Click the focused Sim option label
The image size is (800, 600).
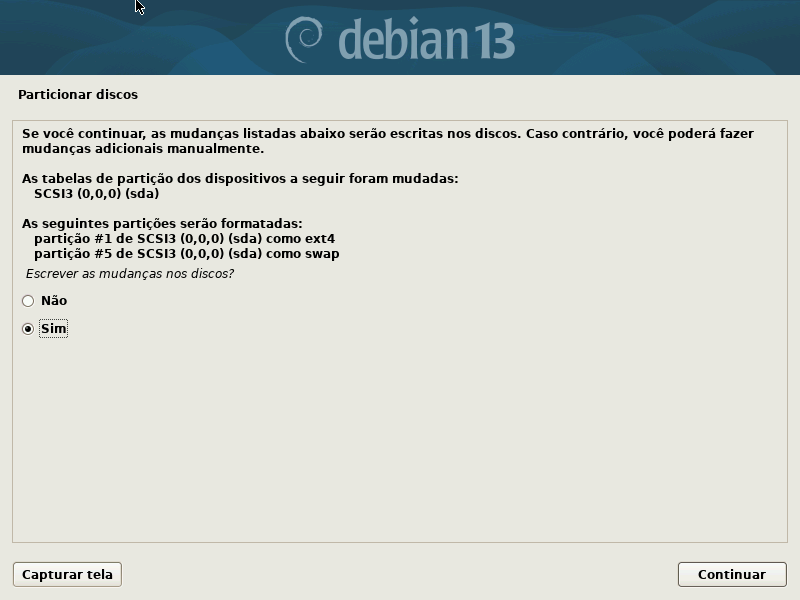pyautogui.click(x=54, y=329)
